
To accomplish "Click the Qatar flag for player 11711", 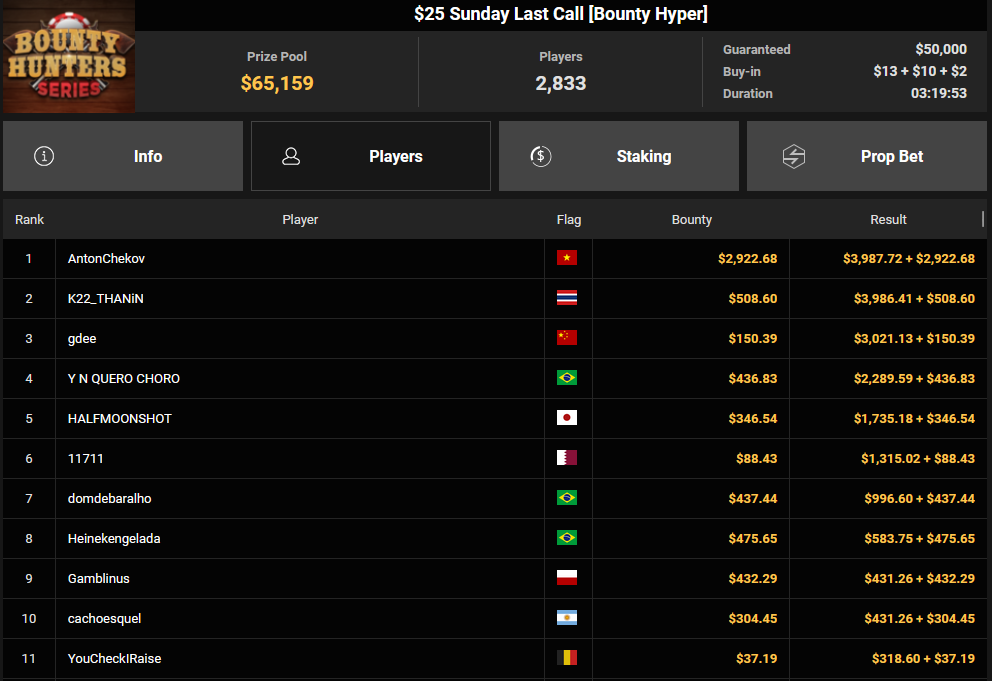I will 567,458.
